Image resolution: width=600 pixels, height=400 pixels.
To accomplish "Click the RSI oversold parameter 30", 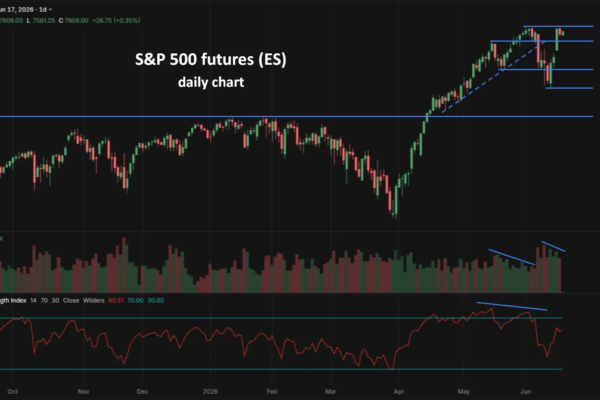I will point(55,300).
